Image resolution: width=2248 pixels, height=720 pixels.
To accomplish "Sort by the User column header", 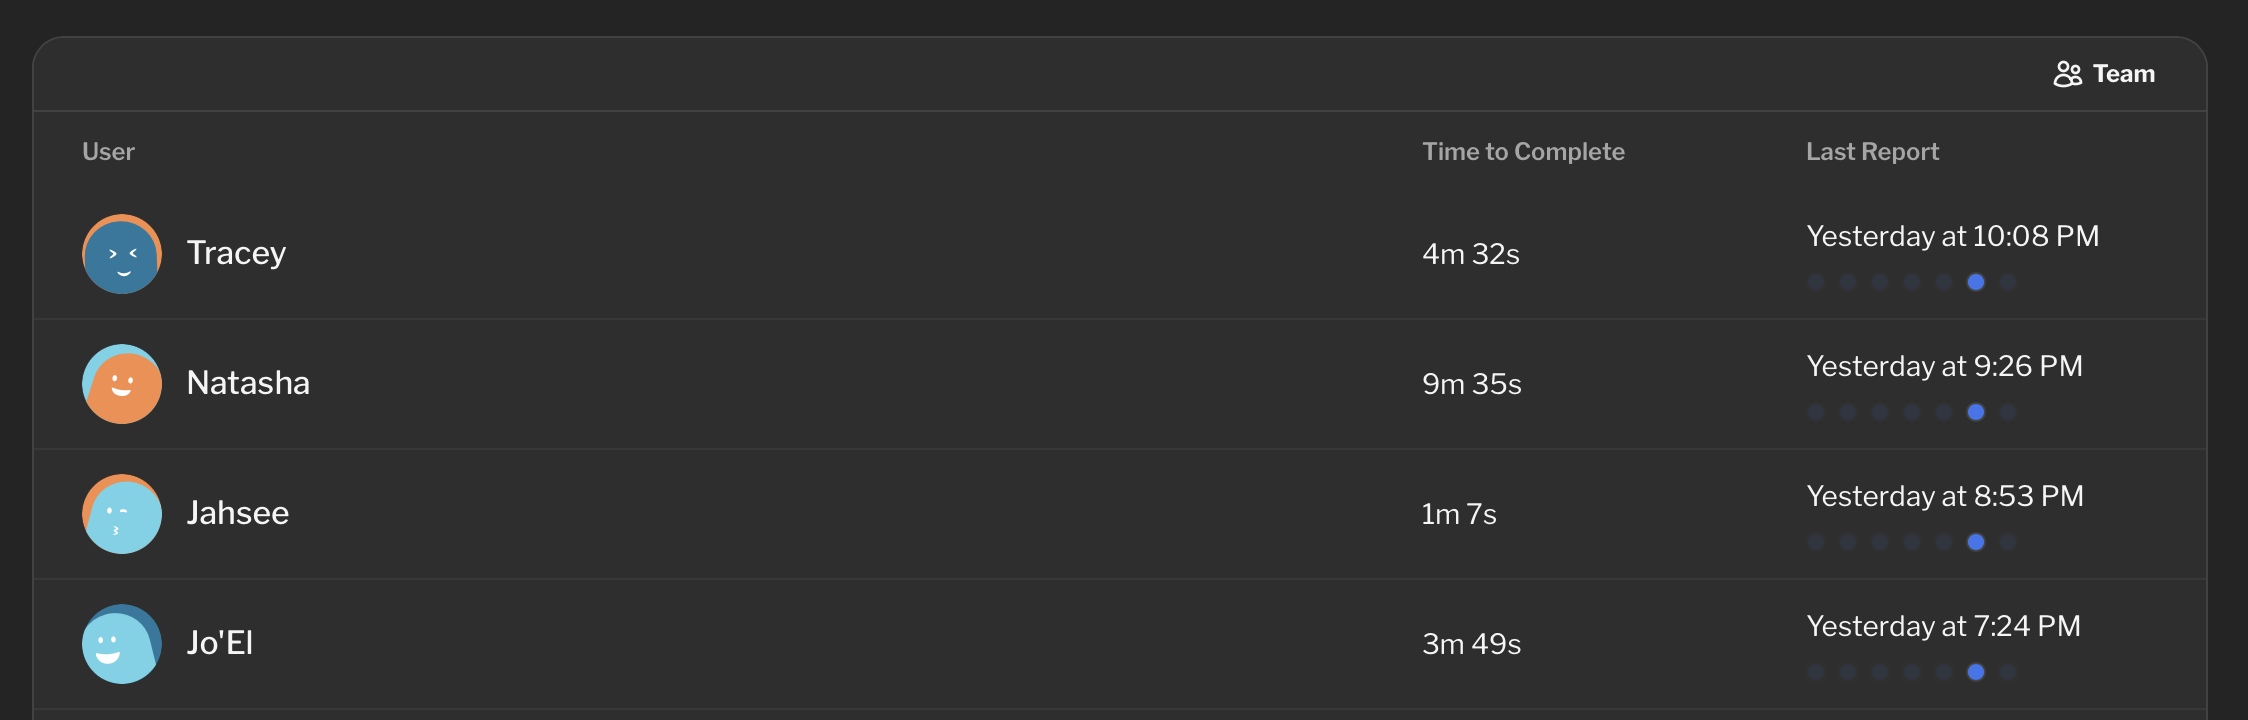I will tap(108, 152).
